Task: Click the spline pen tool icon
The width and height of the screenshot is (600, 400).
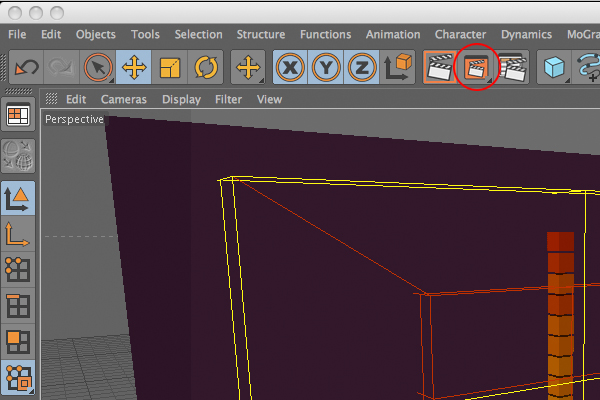Action: (587, 67)
